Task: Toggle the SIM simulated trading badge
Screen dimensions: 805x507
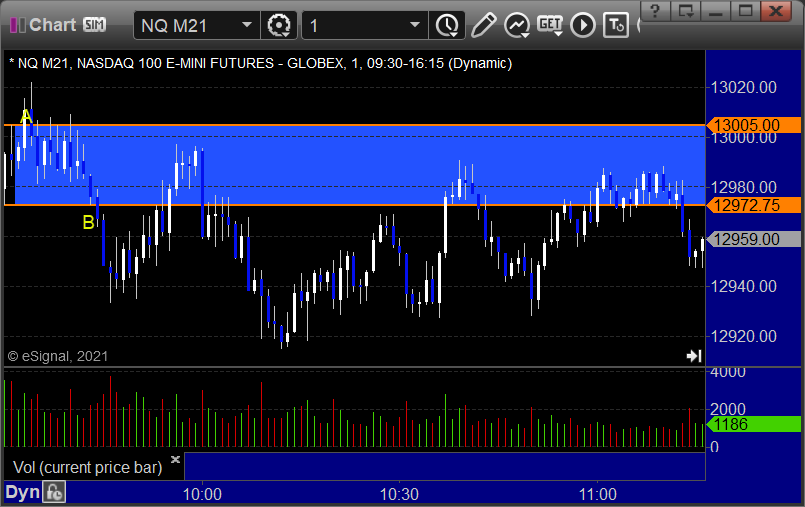Action: pyautogui.click(x=94, y=25)
